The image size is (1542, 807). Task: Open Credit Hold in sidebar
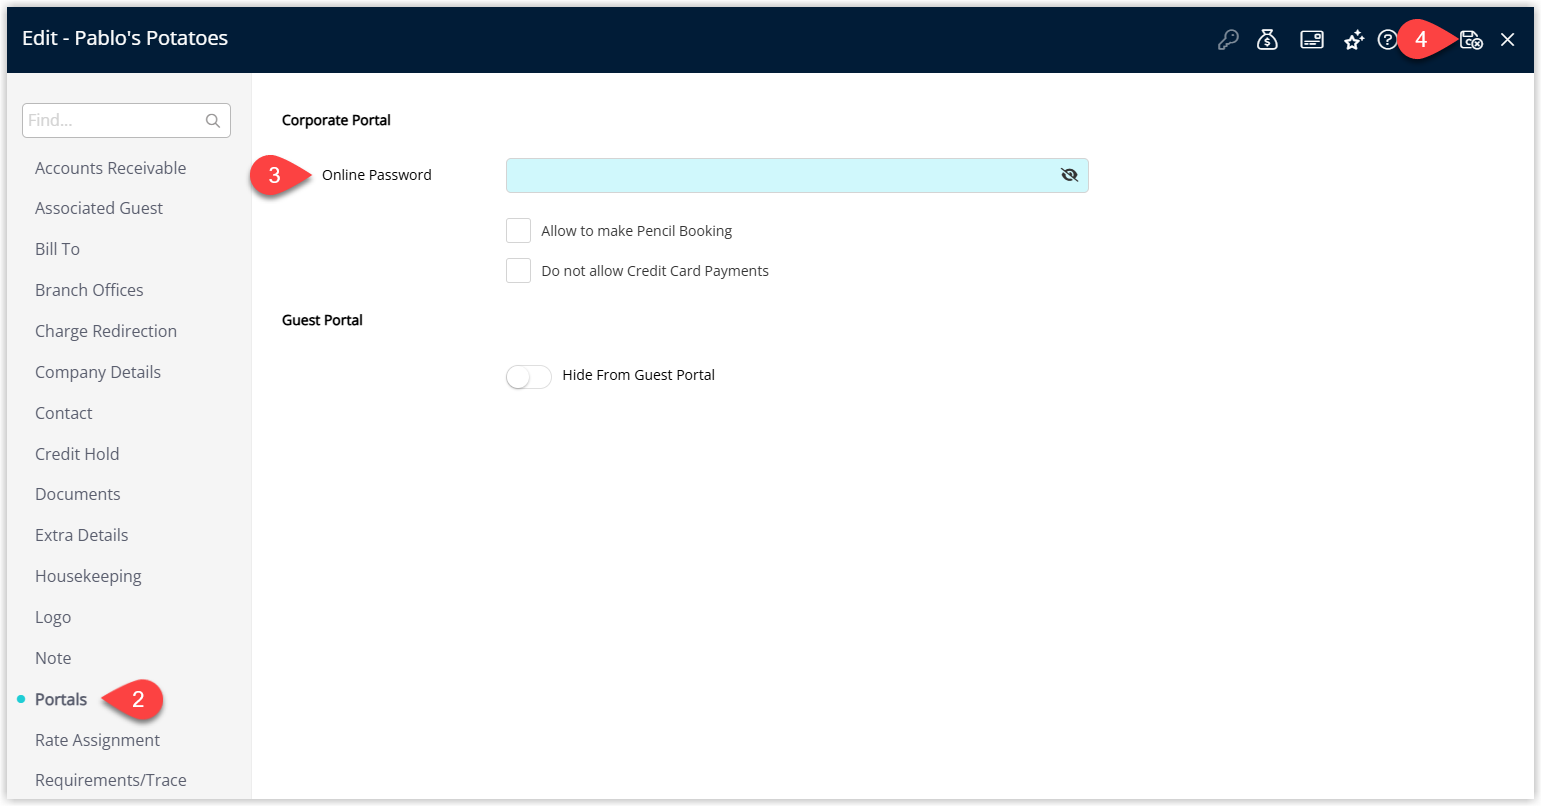click(x=77, y=454)
